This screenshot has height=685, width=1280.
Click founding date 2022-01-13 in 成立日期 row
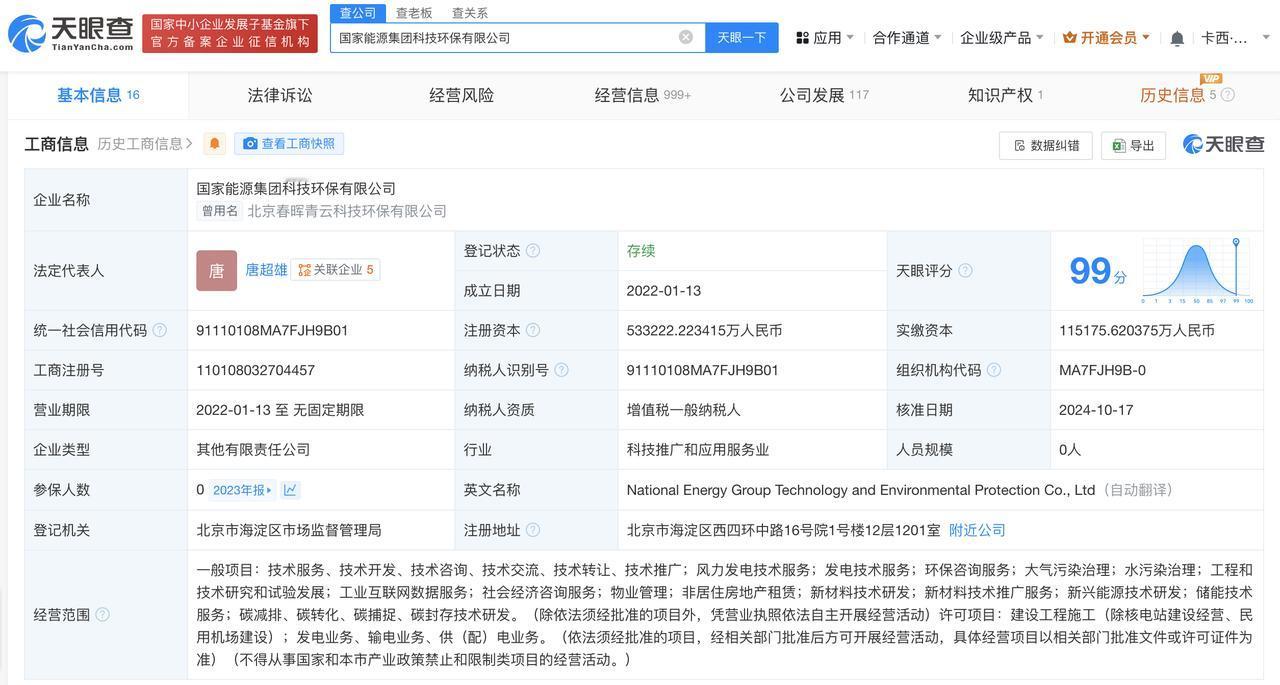[664, 290]
